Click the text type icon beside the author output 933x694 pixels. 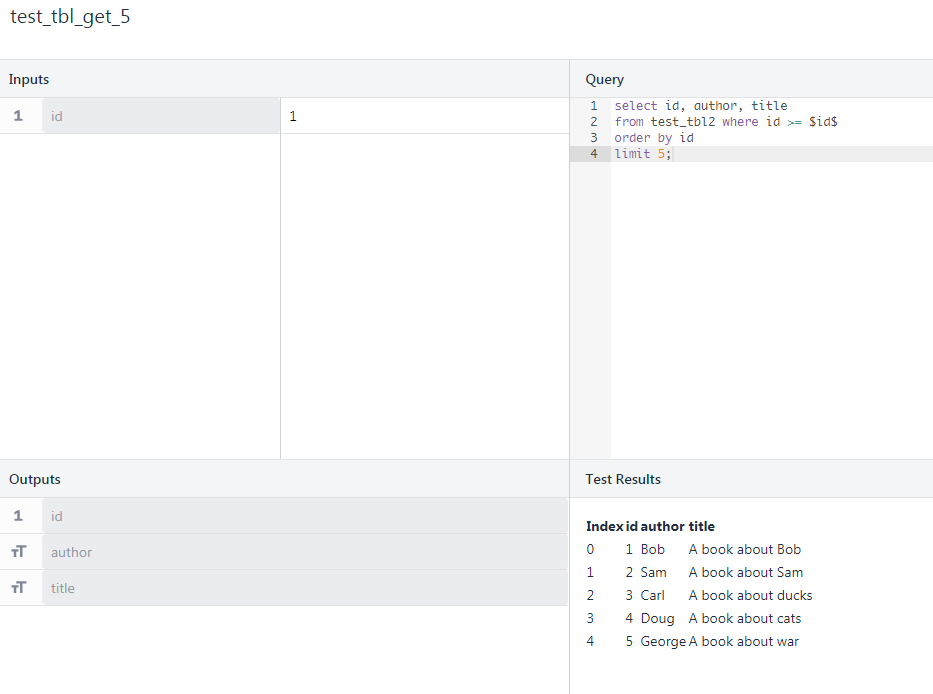pyautogui.click(x=18, y=552)
